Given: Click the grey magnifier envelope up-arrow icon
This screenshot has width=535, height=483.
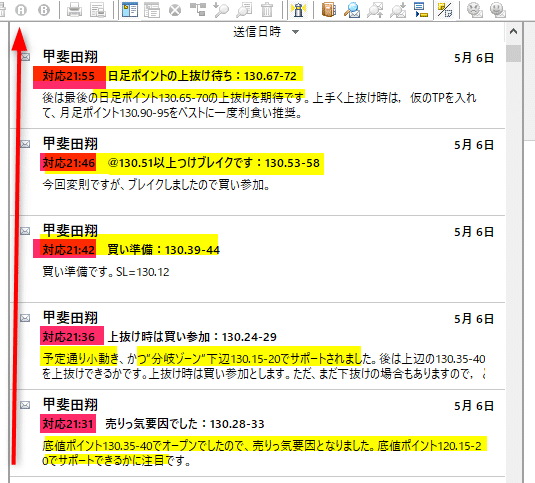Looking at the screenshot, I should pyautogui.click(x=375, y=10).
